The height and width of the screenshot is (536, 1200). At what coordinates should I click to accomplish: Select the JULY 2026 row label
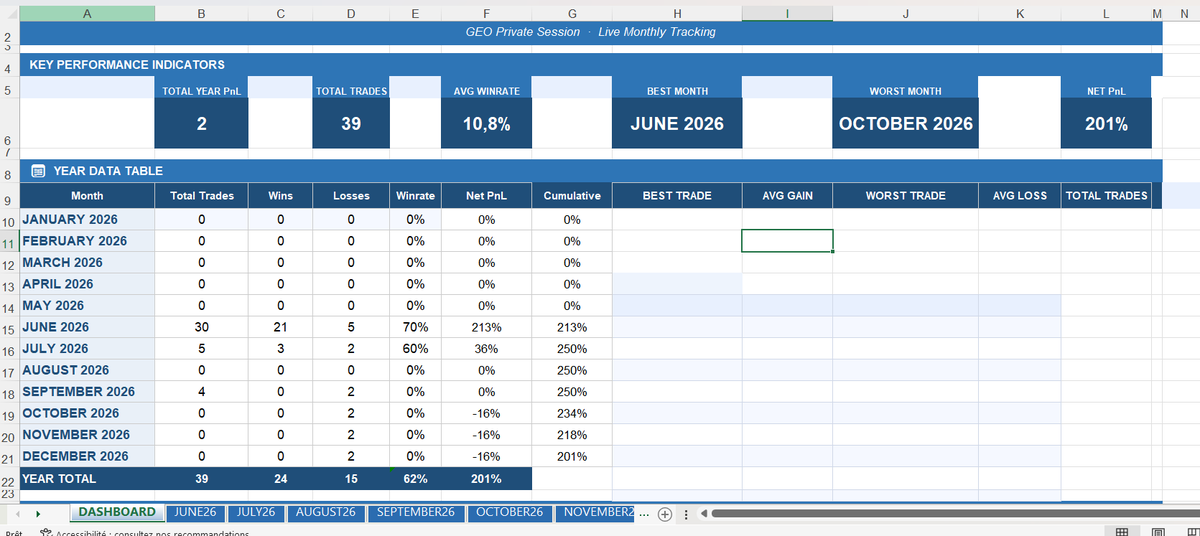87,349
